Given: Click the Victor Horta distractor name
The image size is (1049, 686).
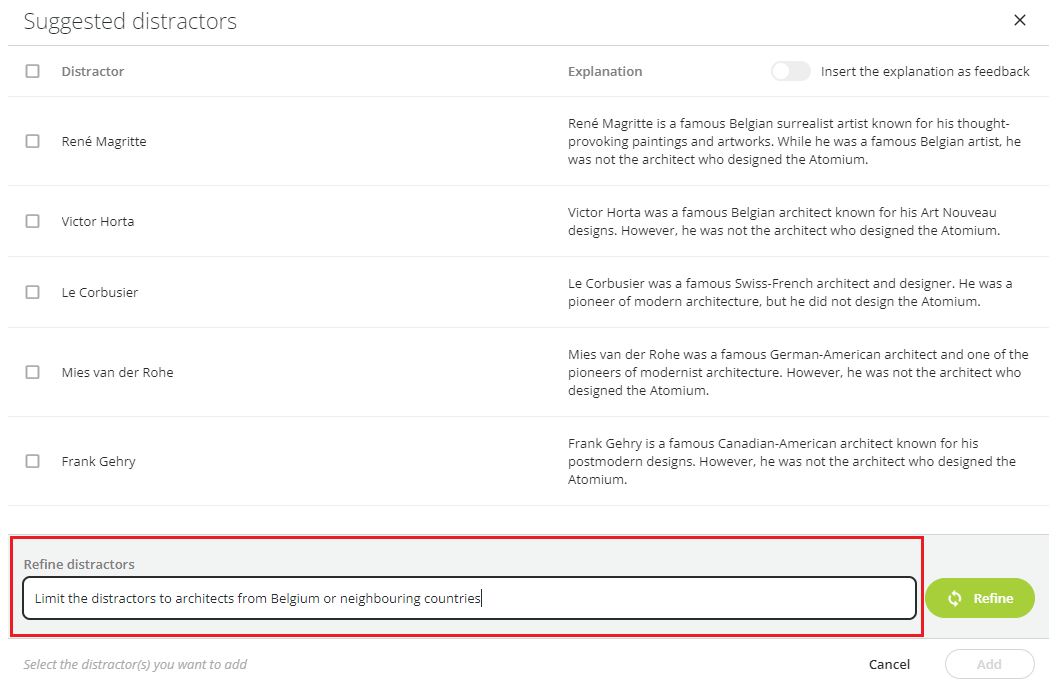Looking at the screenshot, I should [x=98, y=221].
